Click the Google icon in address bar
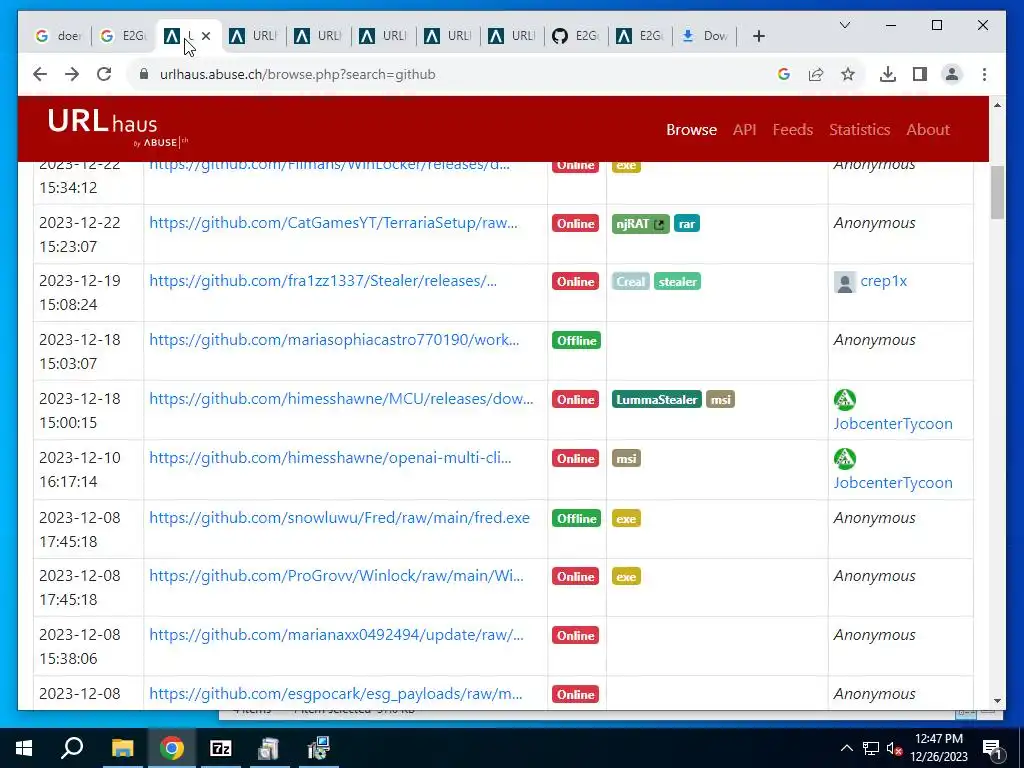 (784, 74)
